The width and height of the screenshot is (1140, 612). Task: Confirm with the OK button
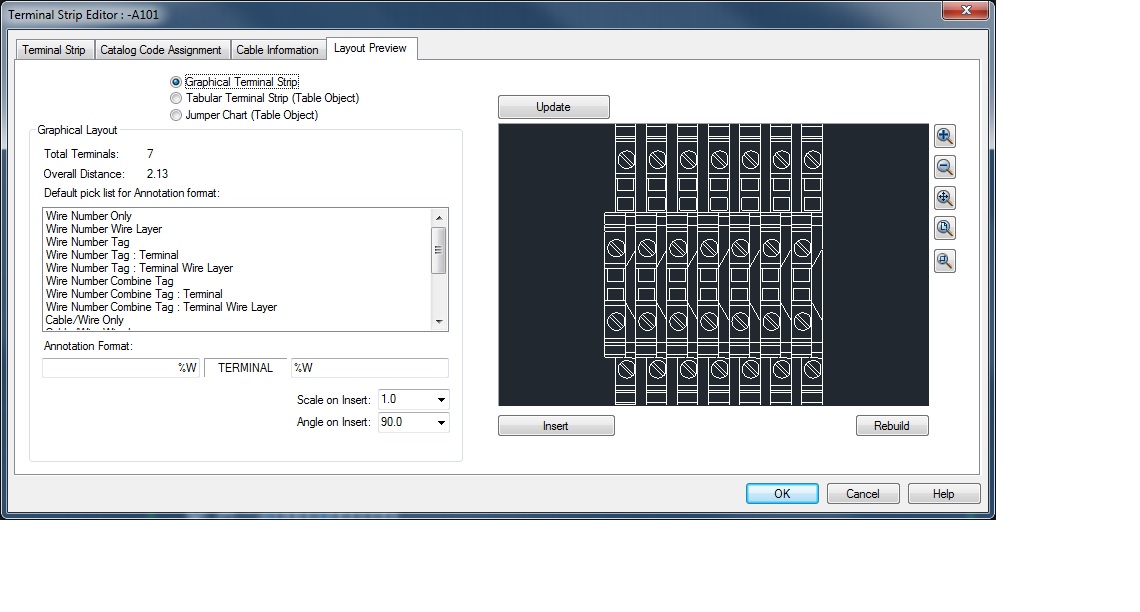tap(782, 494)
